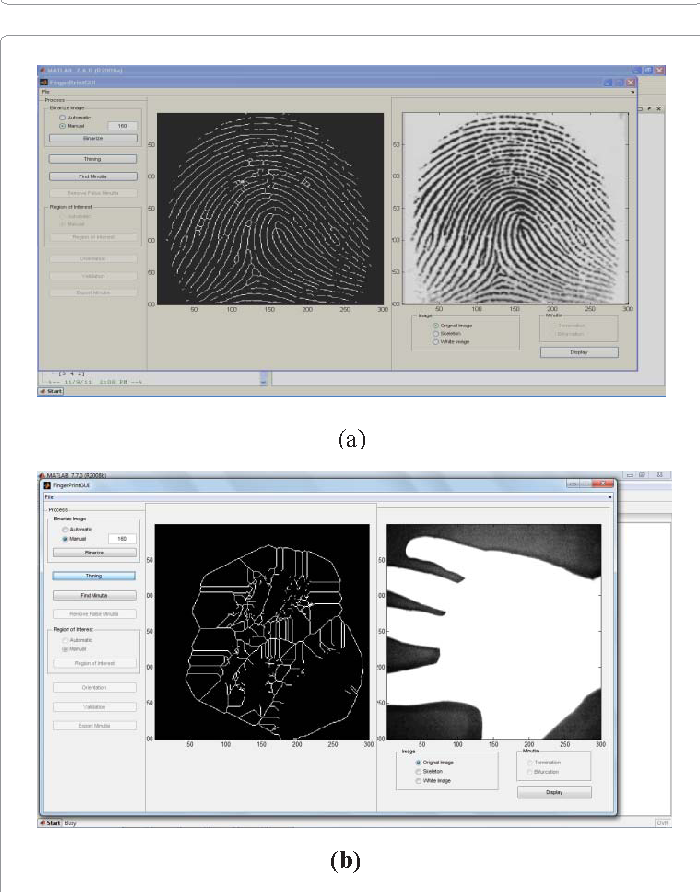Select Automatic binarize option in window (b)

tap(65, 530)
